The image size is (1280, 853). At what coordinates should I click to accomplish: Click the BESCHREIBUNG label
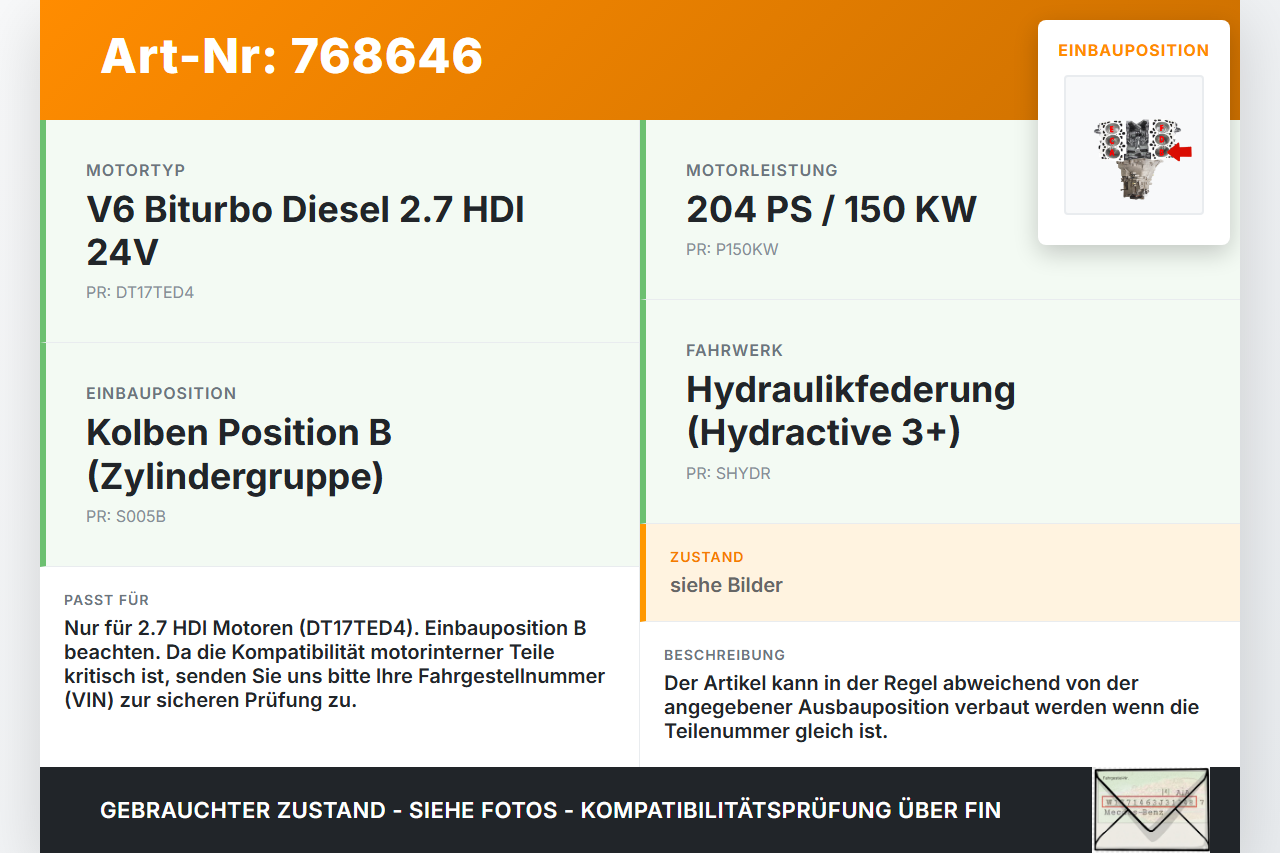725,655
